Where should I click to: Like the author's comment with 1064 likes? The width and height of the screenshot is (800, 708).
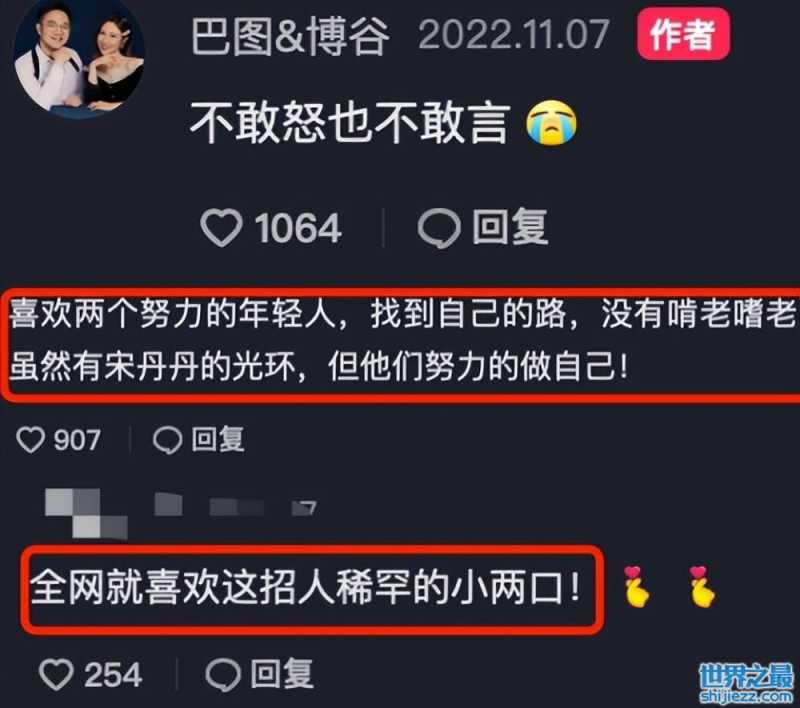click(x=221, y=228)
